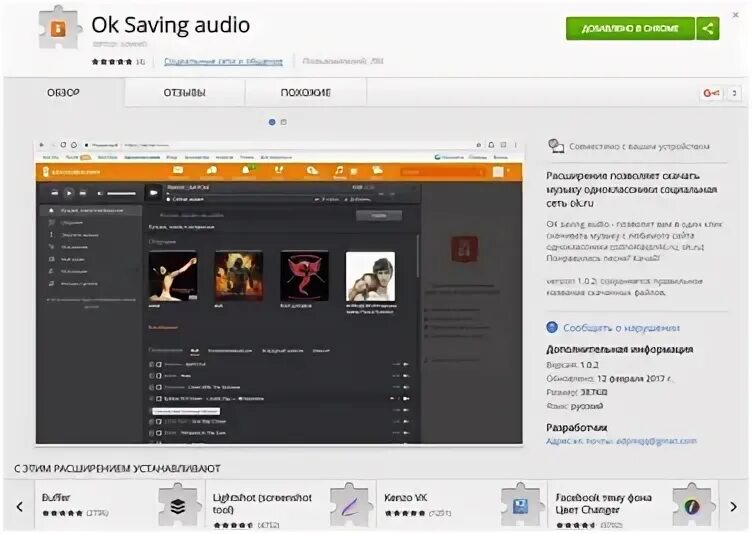Click the 'С этим расширением устанавливают' heading
Viewport: 752px width, 534px height.
coord(118,468)
